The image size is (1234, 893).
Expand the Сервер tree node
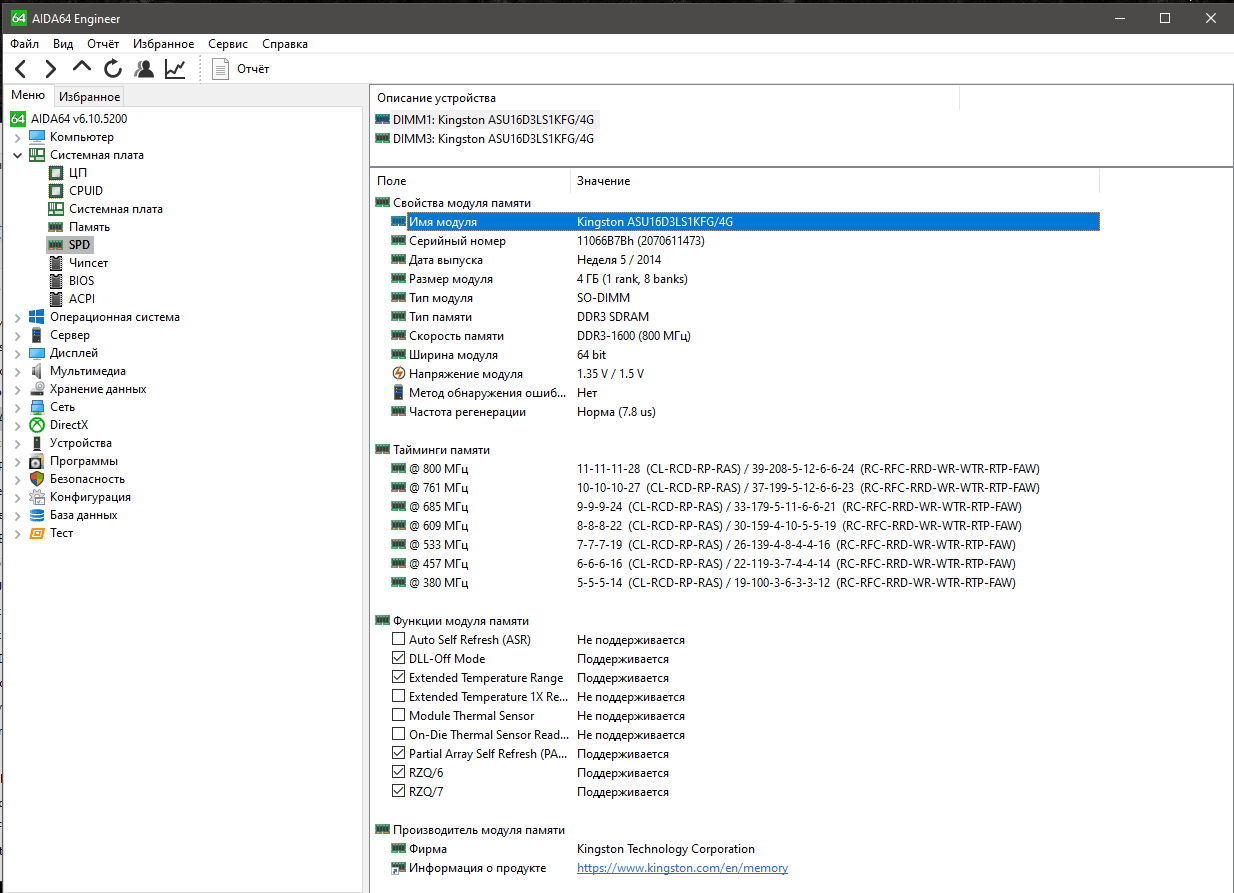click(18, 335)
